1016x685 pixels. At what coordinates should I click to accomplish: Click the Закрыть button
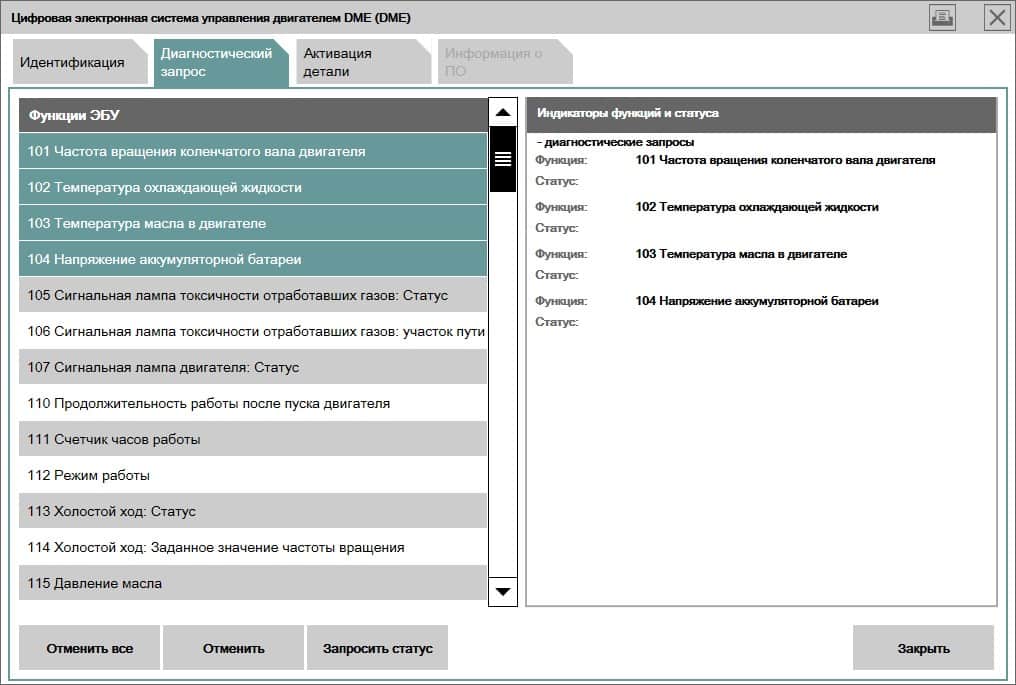[923, 648]
